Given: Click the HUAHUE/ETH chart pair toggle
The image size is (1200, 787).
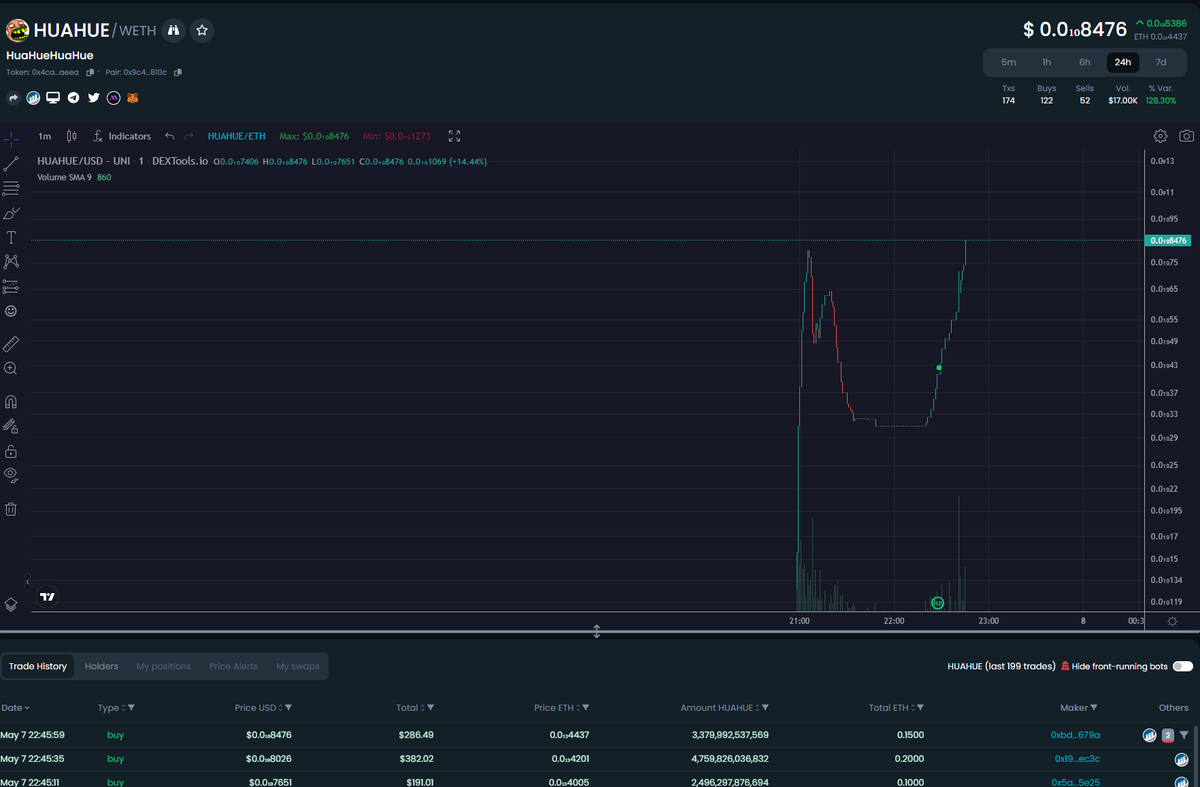Looking at the screenshot, I should pyautogui.click(x=236, y=136).
